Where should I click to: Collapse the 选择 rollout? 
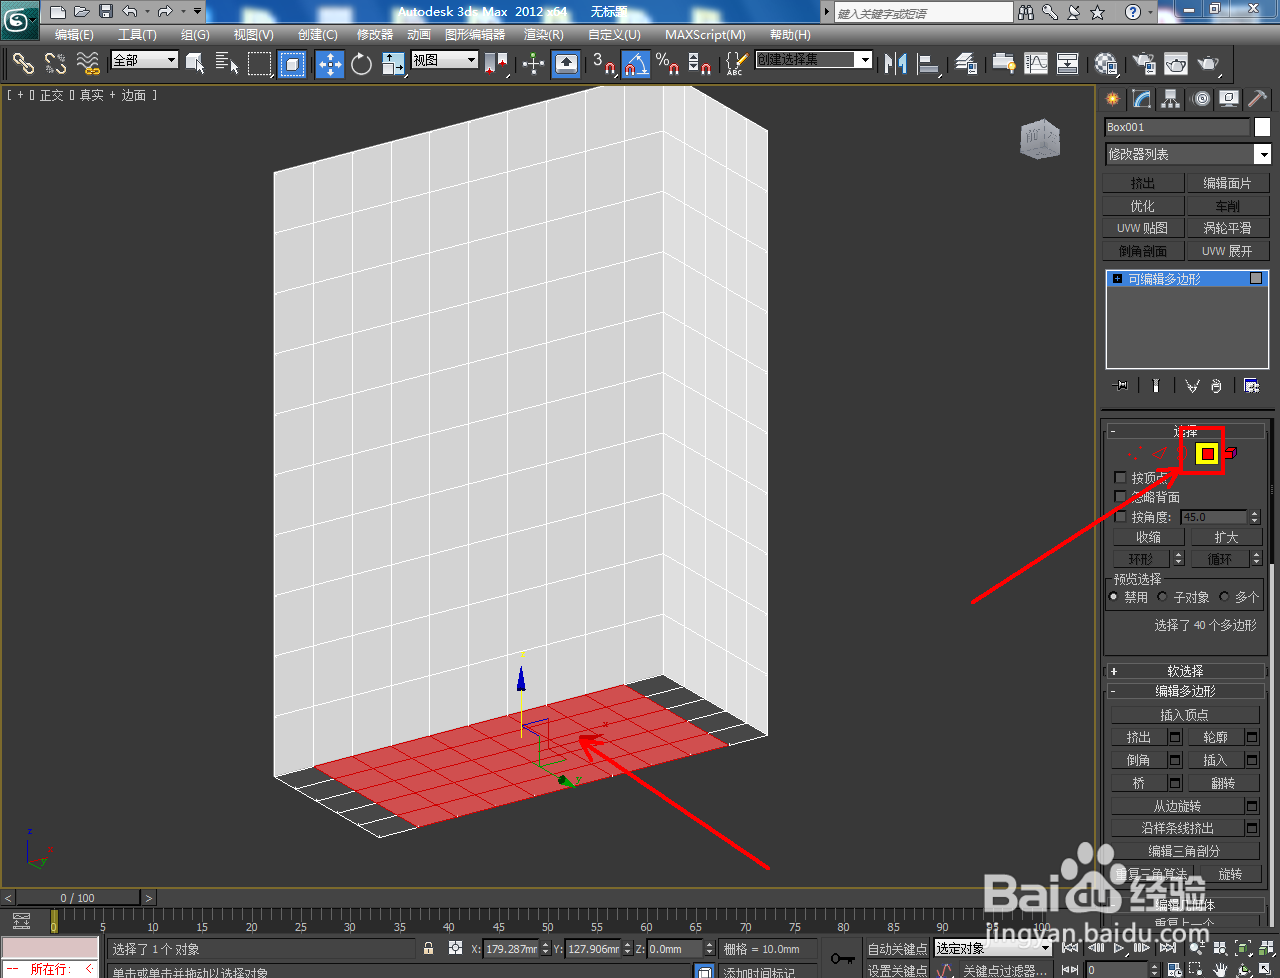(1185, 431)
